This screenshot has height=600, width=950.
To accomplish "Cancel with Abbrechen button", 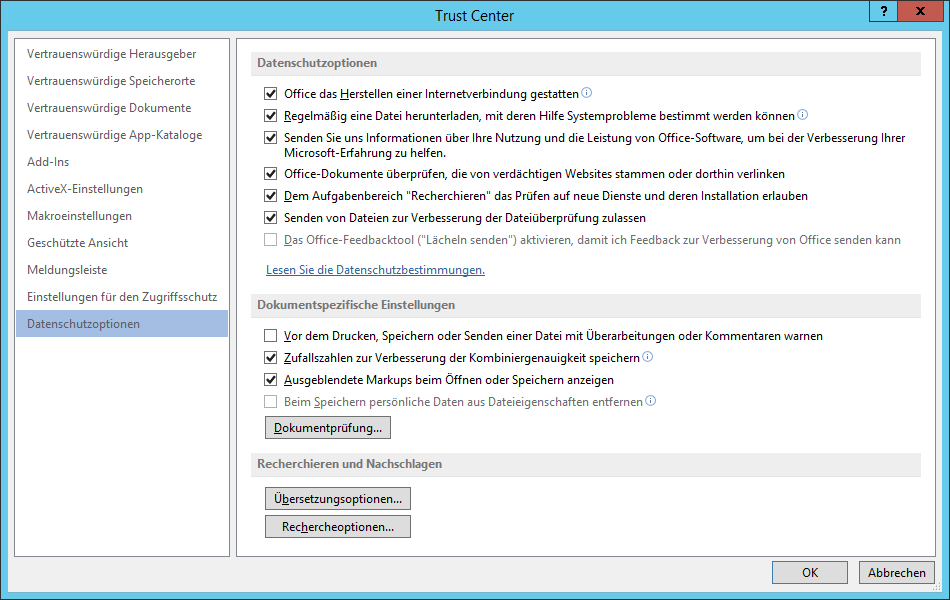I will [897, 572].
